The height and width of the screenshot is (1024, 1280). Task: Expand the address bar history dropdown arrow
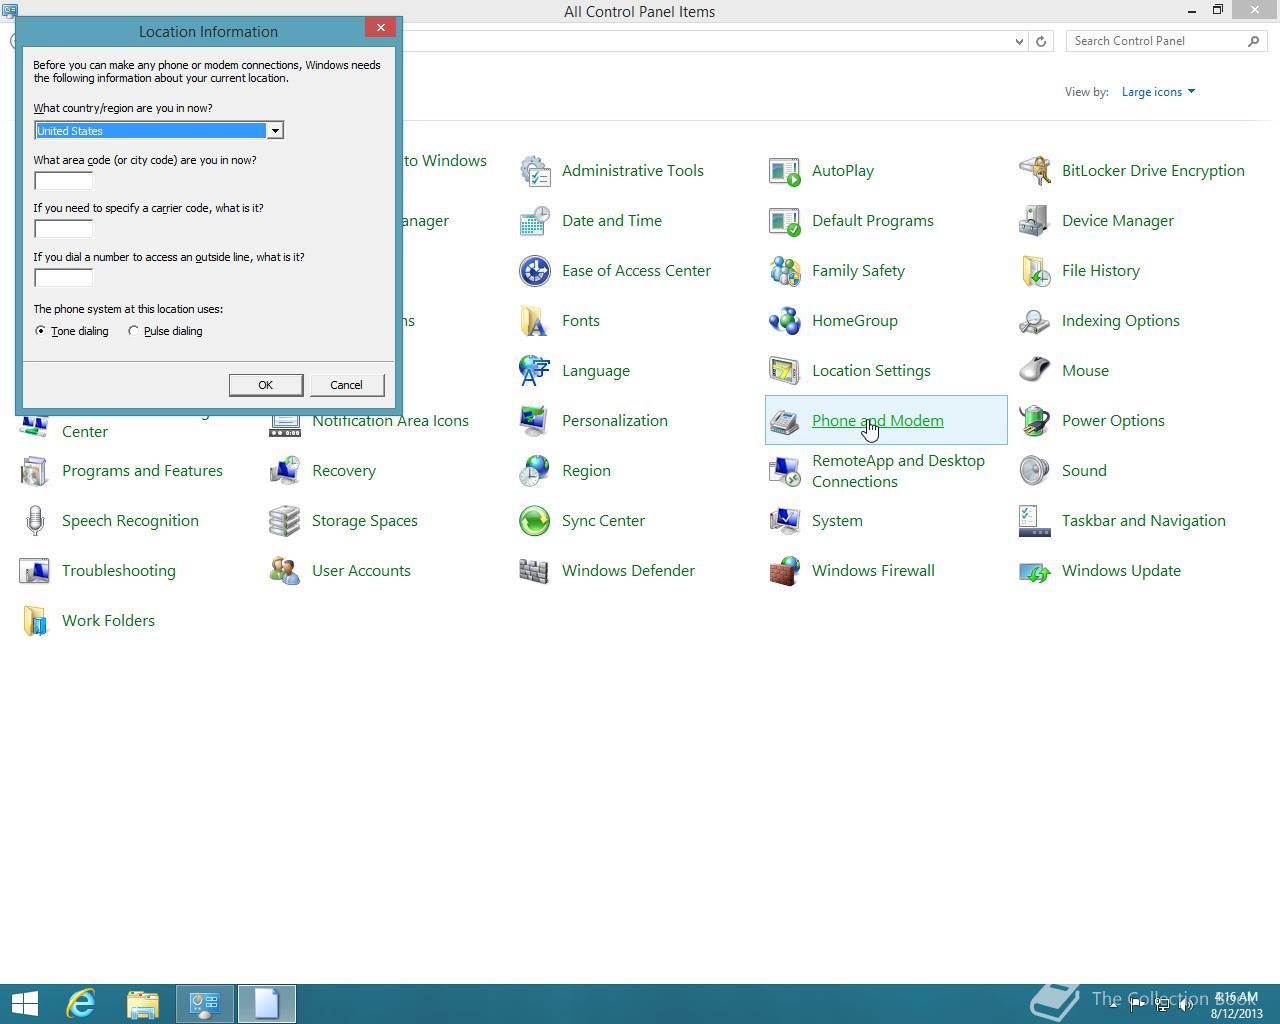(1019, 41)
